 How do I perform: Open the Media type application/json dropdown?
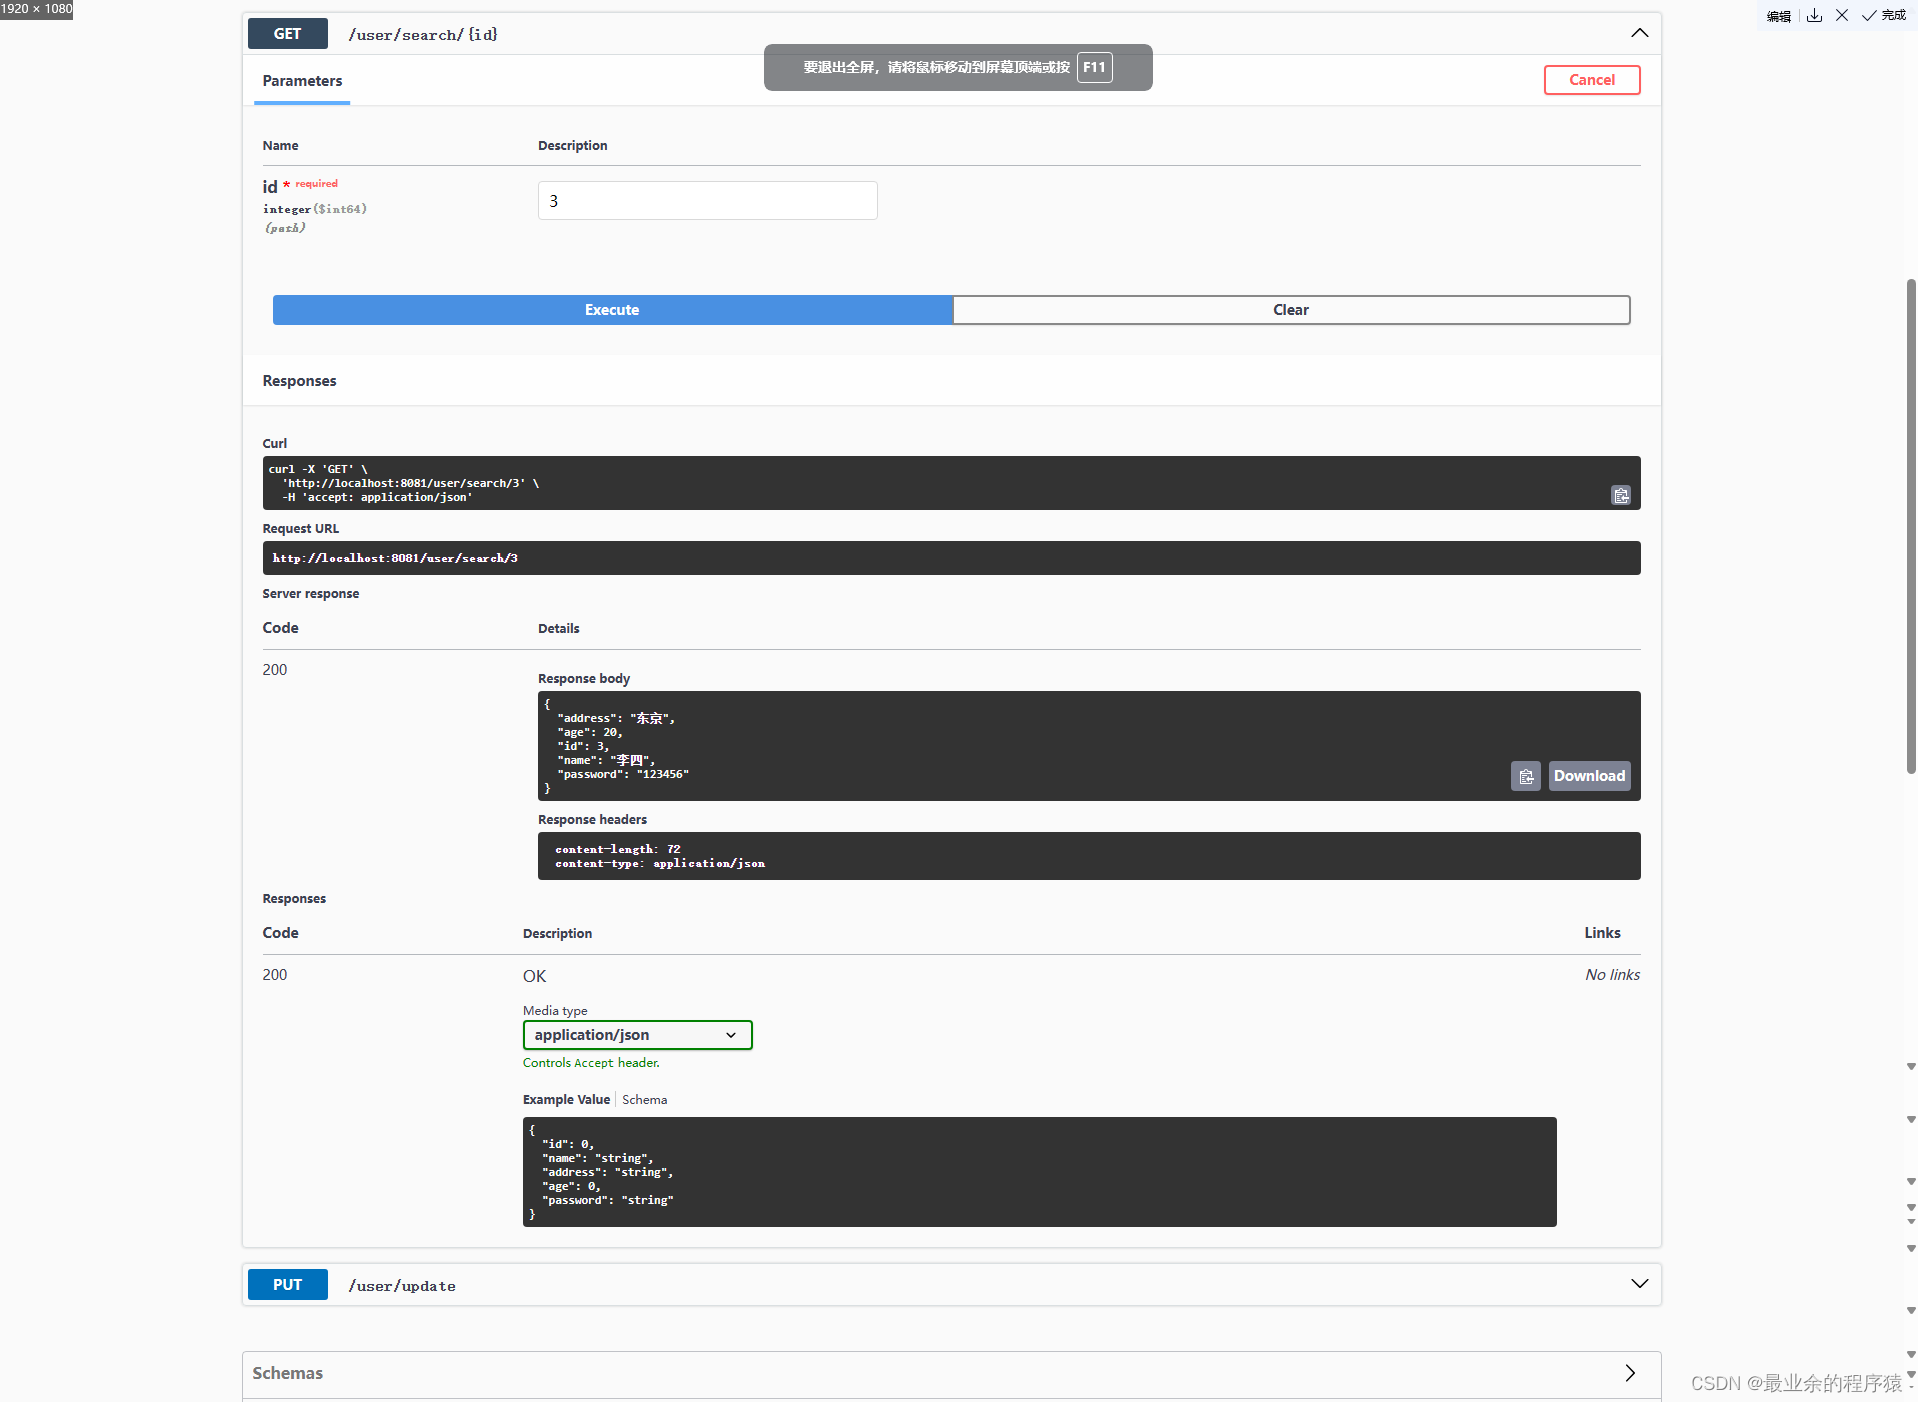coord(637,1035)
